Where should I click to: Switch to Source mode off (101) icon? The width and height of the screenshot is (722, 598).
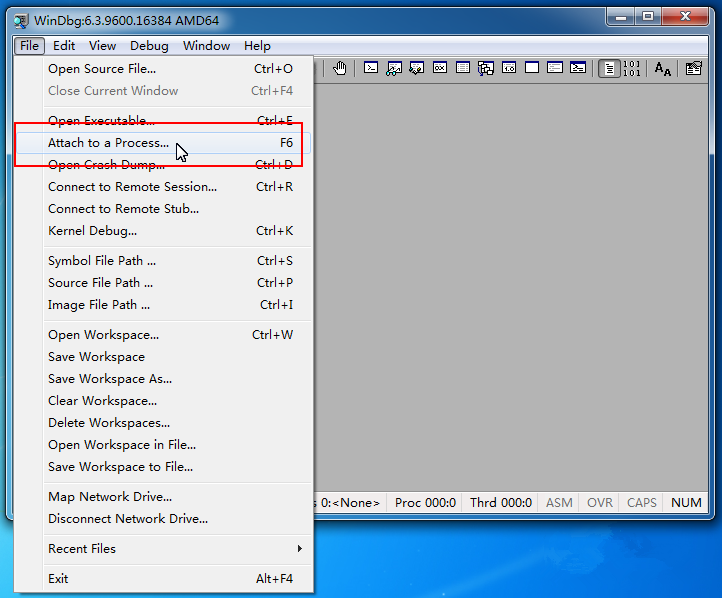tap(632, 69)
